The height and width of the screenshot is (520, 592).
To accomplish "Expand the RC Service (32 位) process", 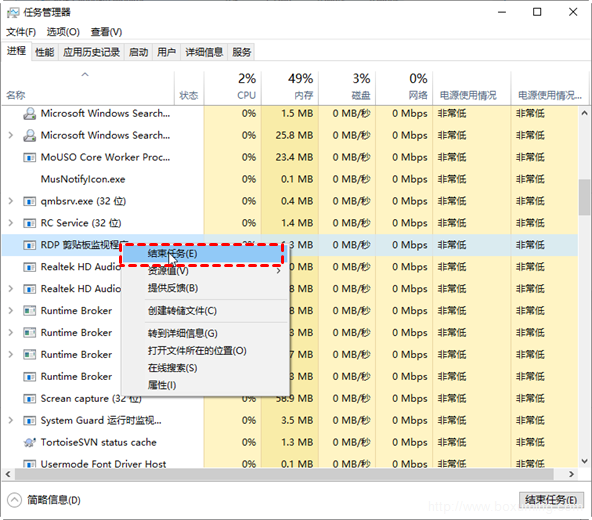I will coord(11,223).
